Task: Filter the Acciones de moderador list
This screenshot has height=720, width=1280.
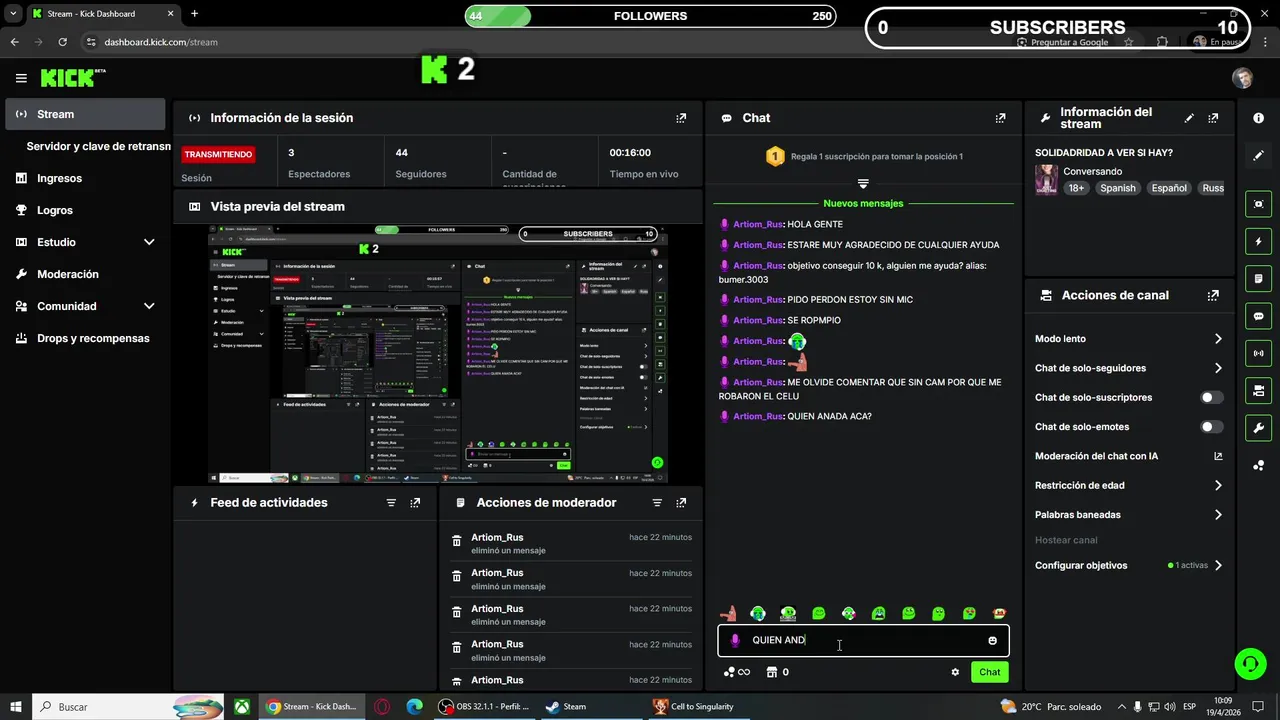Action: [x=657, y=503]
